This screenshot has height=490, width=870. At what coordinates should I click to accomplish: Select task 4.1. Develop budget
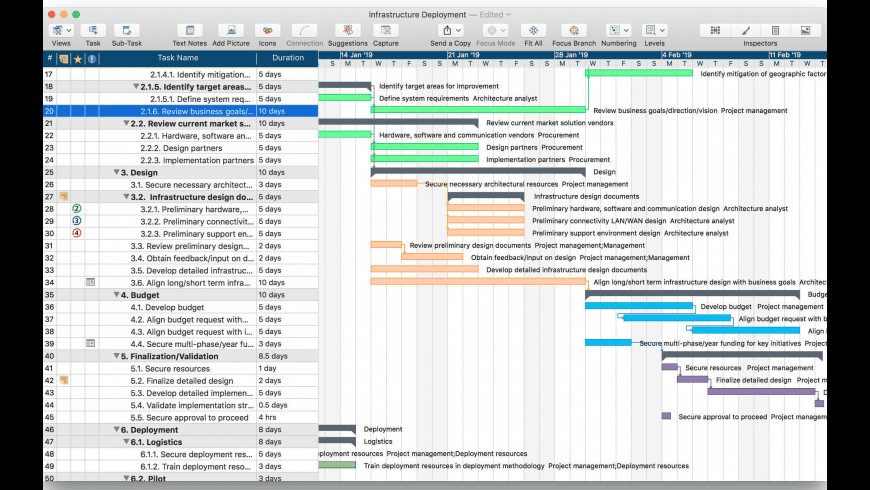click(167, 307)
